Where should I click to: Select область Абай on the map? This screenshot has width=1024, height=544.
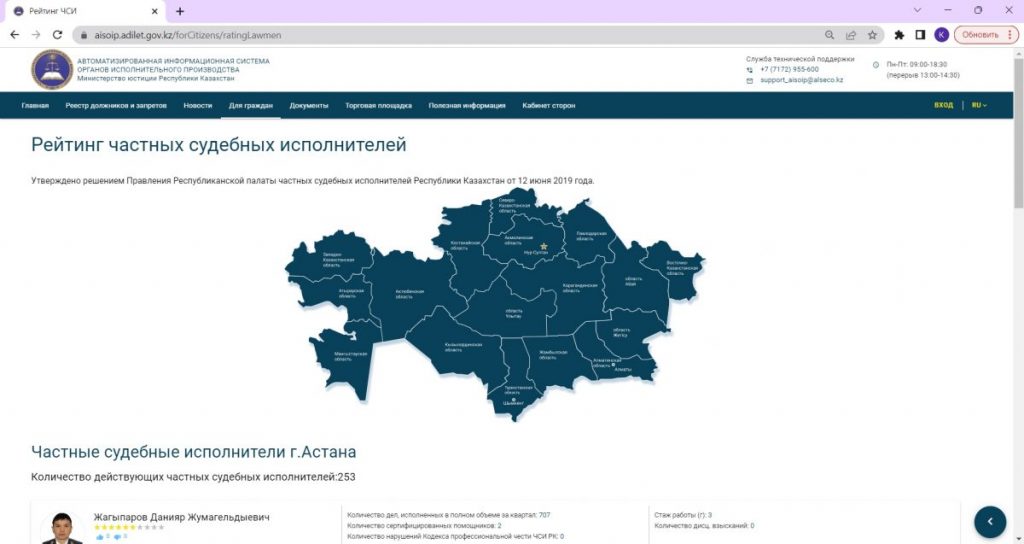click(x=633, y=280)
